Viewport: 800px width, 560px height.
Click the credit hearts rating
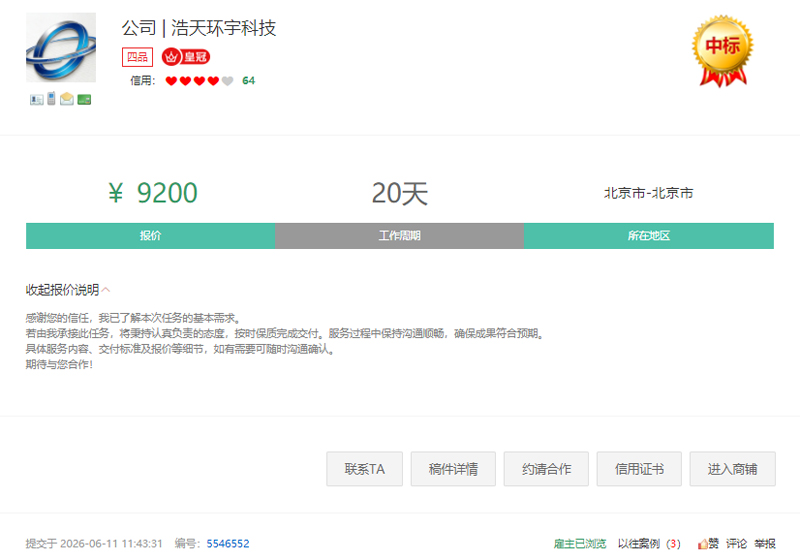(x=199, y=81)
